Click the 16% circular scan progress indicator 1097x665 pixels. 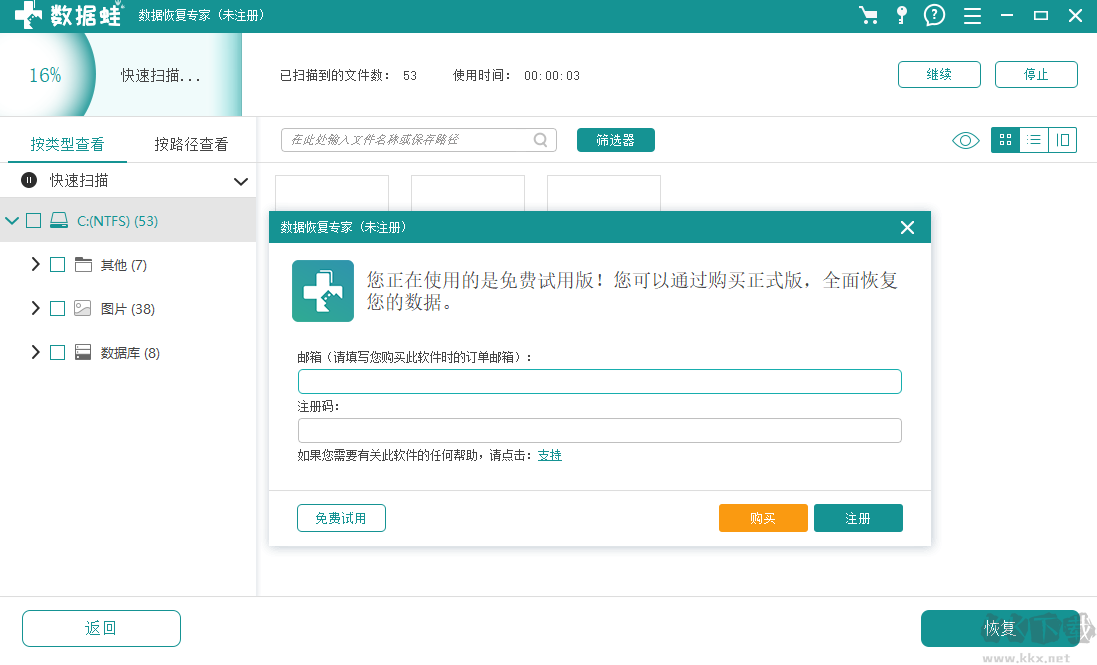pyautogui.click(x=46, y=74)
